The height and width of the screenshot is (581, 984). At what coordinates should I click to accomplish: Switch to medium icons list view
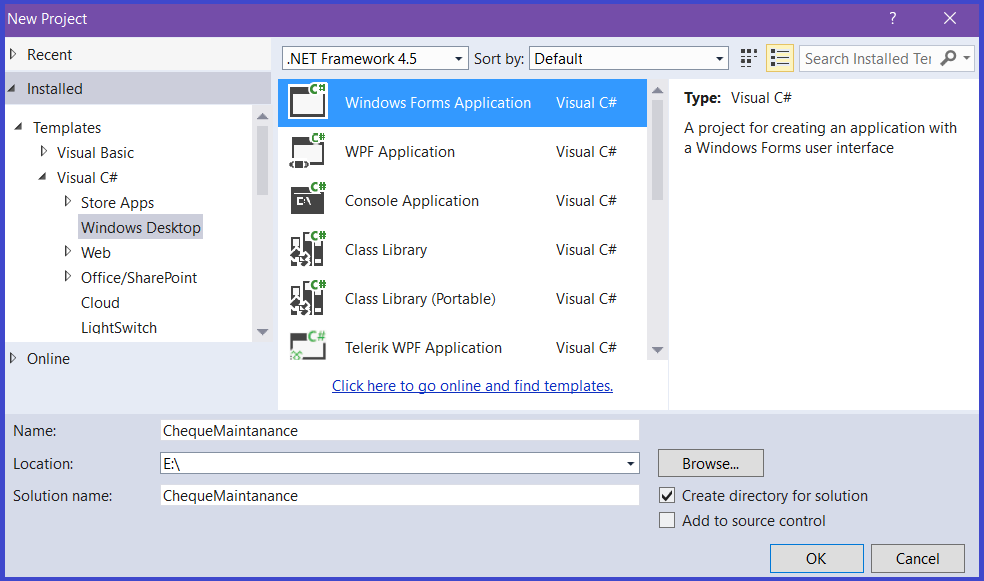coord(780,58)
